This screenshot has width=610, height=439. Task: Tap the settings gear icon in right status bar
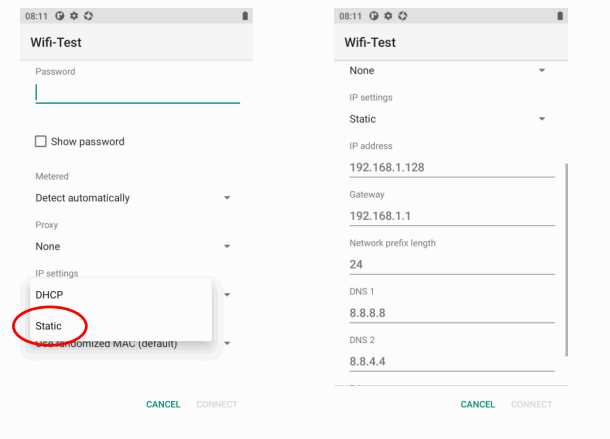click(x=388, y=17)
